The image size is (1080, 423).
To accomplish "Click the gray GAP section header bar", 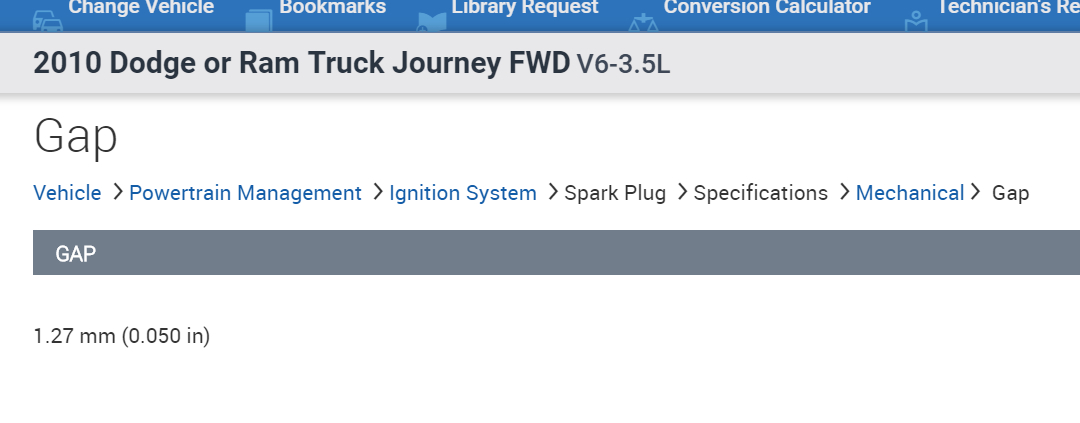I will pos(556,253).
